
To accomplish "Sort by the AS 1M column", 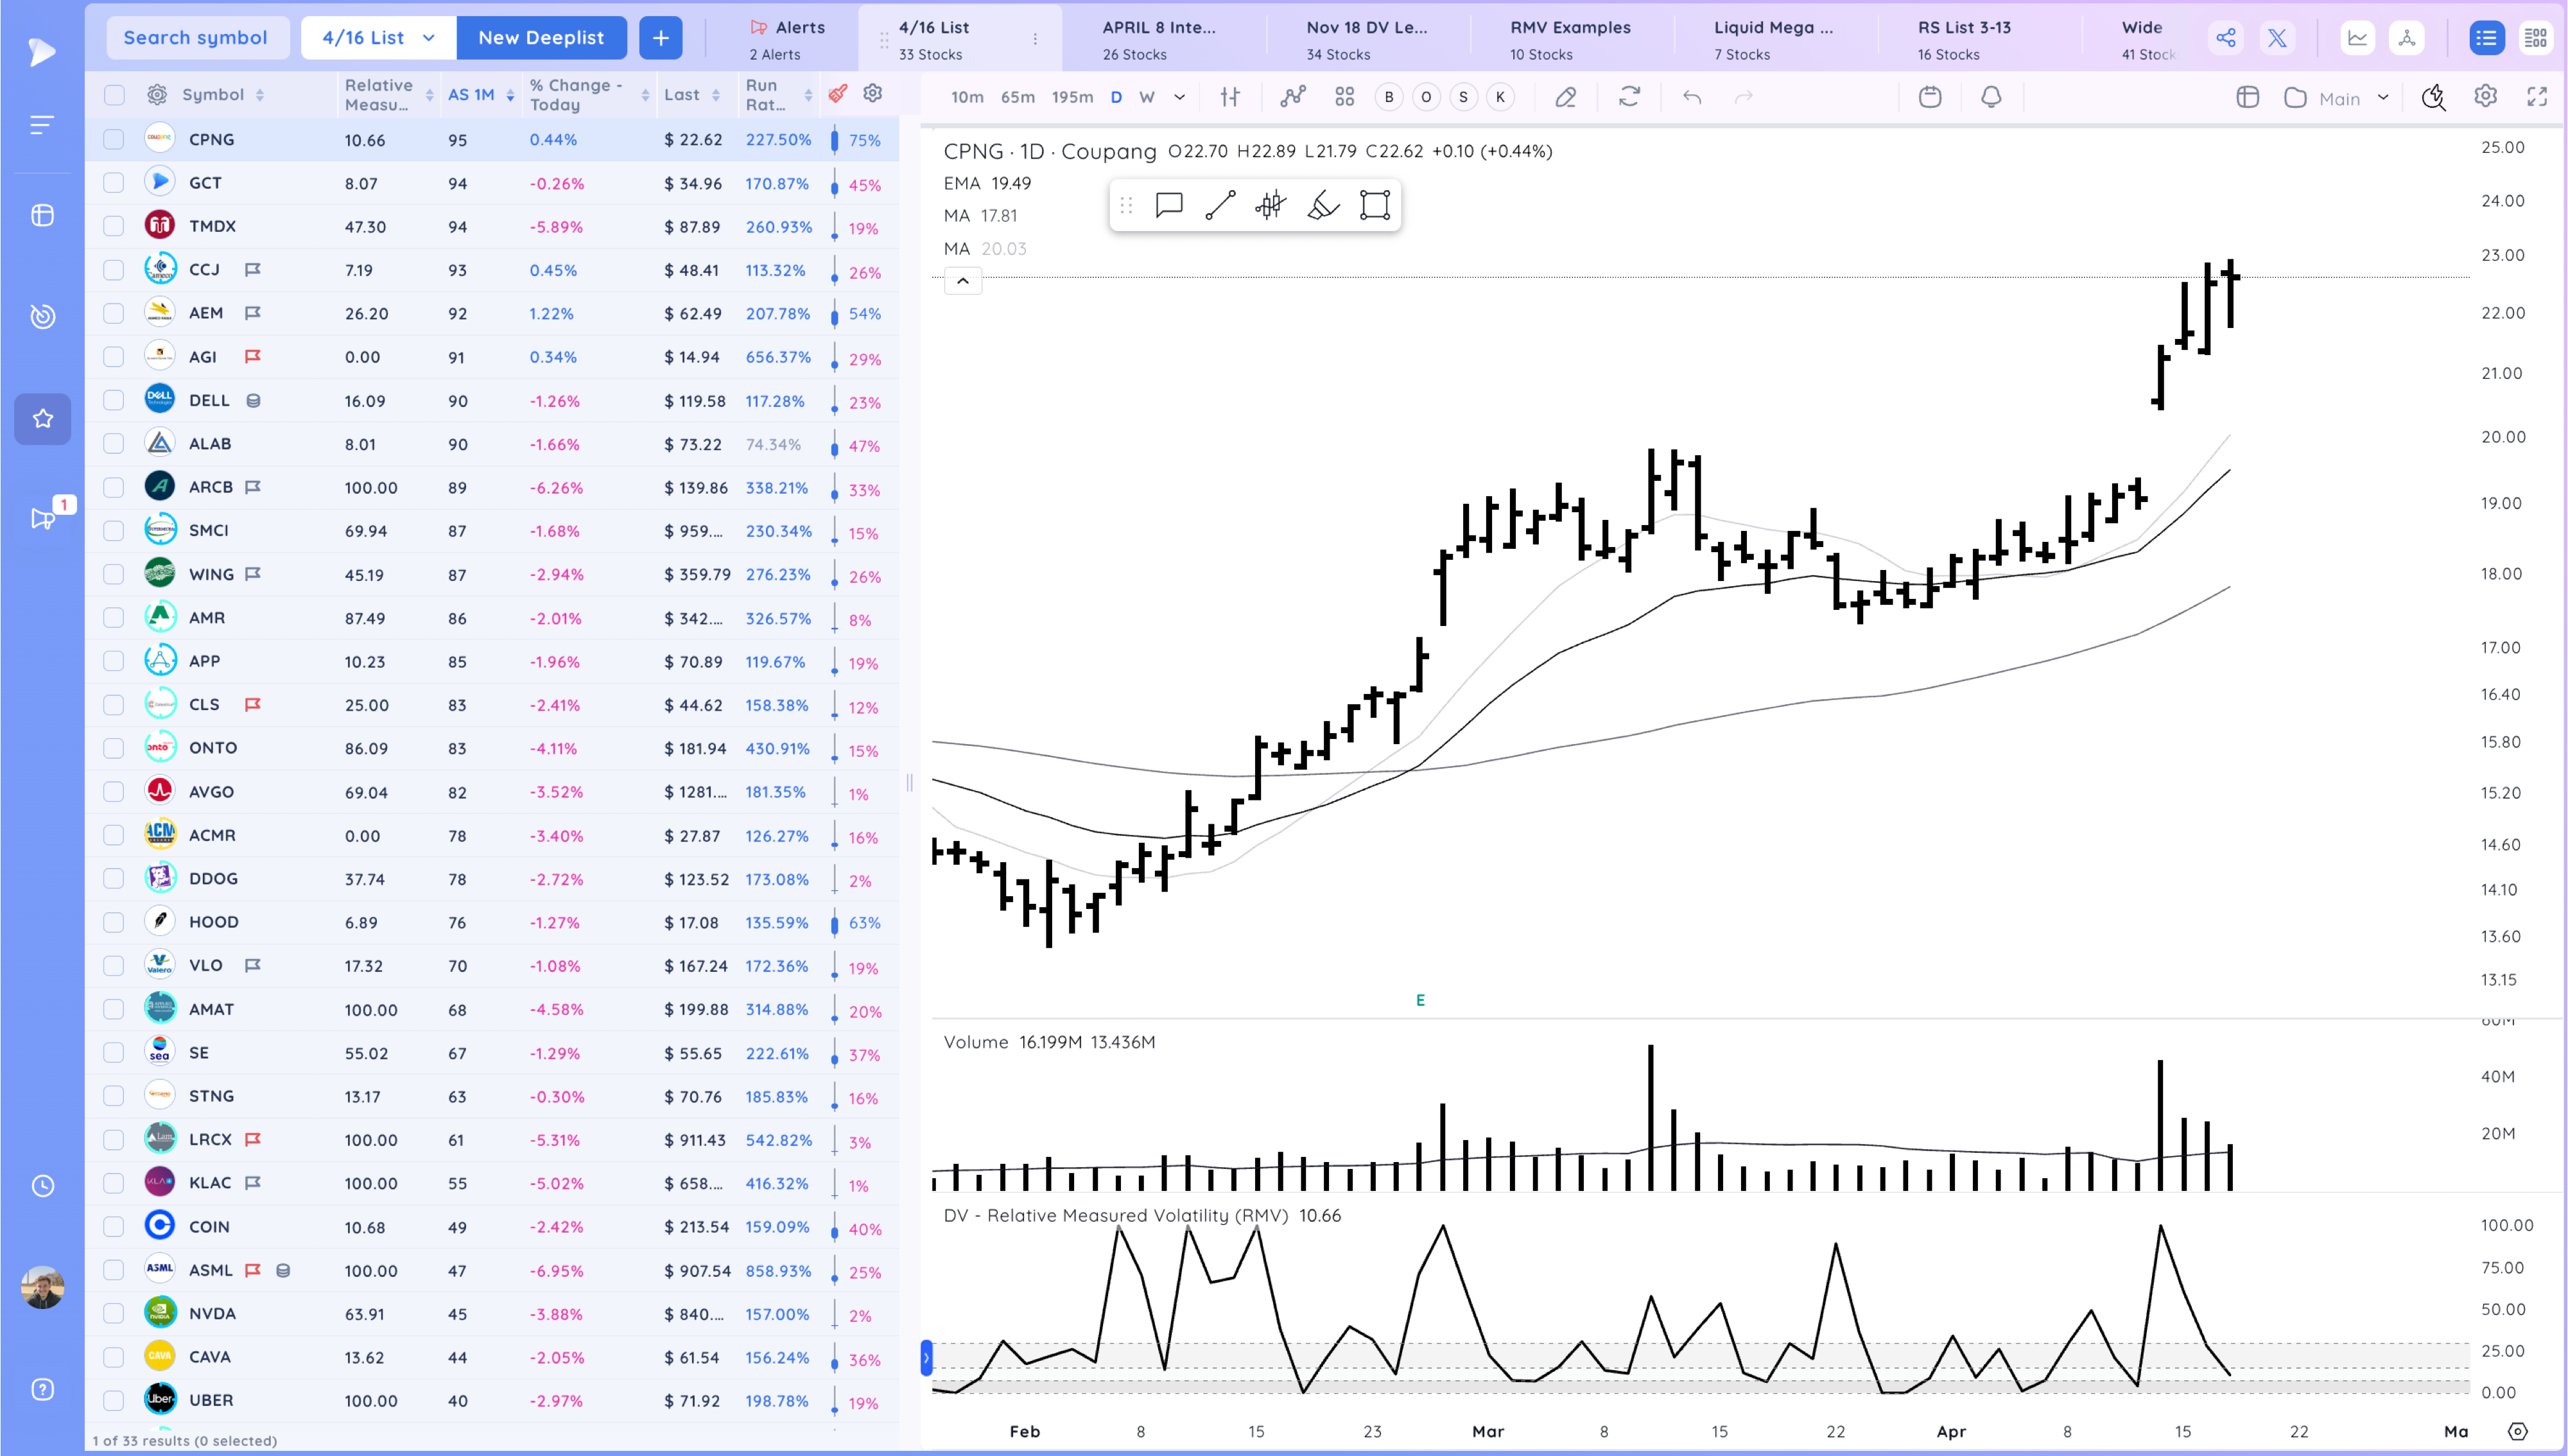I will coord(481,95).
